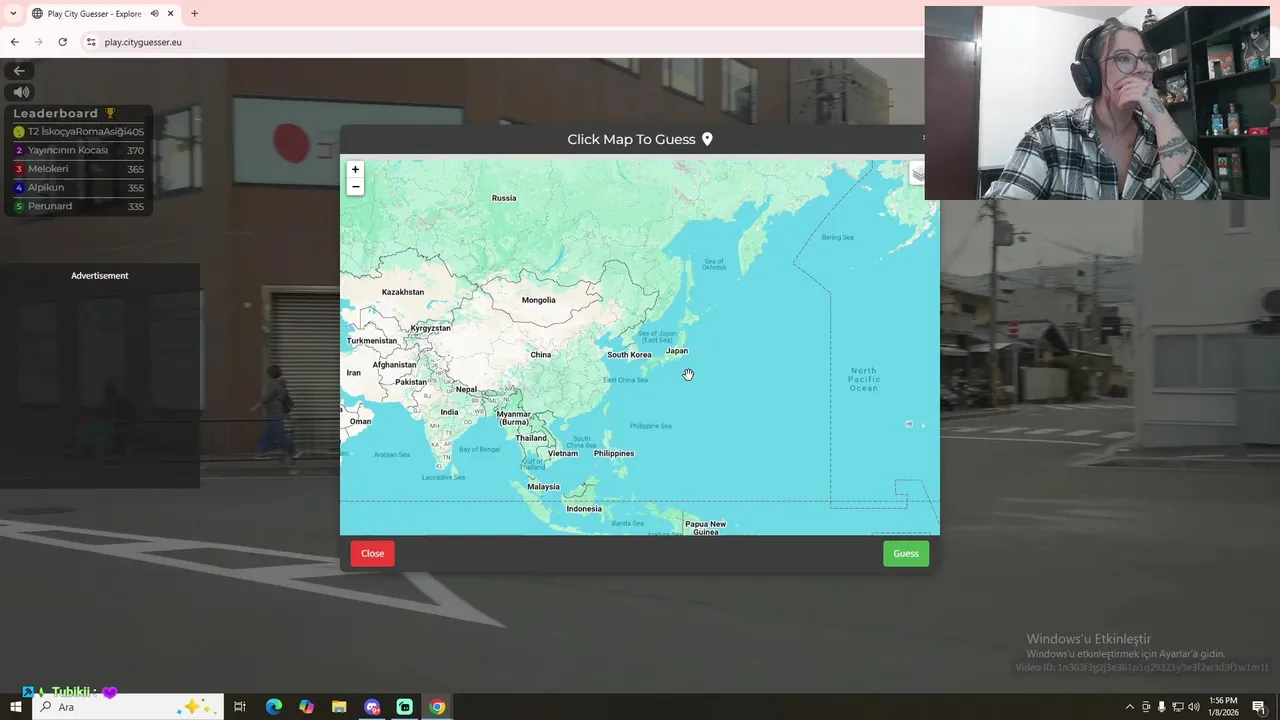This screenshot has width=1280, height=720.
Task: Zoom in the guess map with plus button
Action: (x=355, y=170)
